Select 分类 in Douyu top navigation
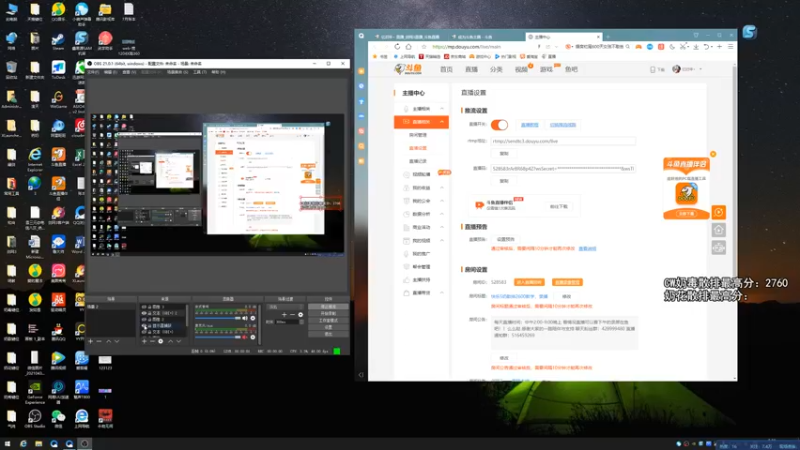 pyautogui.click(x=496, y=69)
